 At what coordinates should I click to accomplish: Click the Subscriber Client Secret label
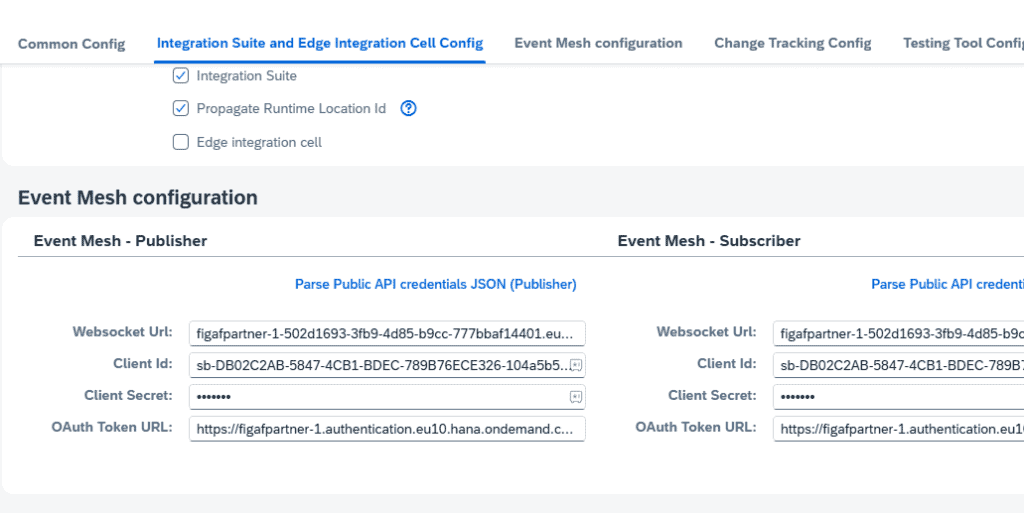tap(712, 396)
